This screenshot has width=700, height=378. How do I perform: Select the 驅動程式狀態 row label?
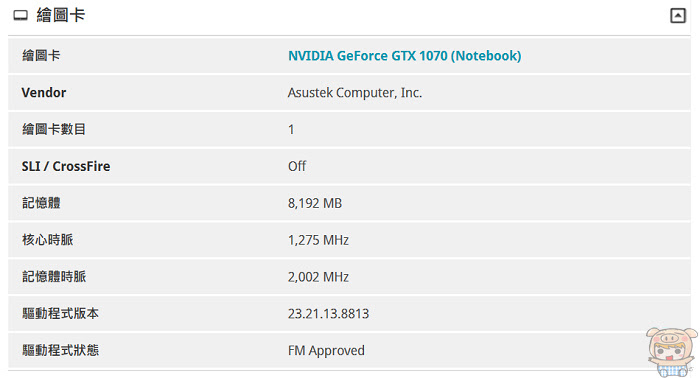click(x=60, y=350)
